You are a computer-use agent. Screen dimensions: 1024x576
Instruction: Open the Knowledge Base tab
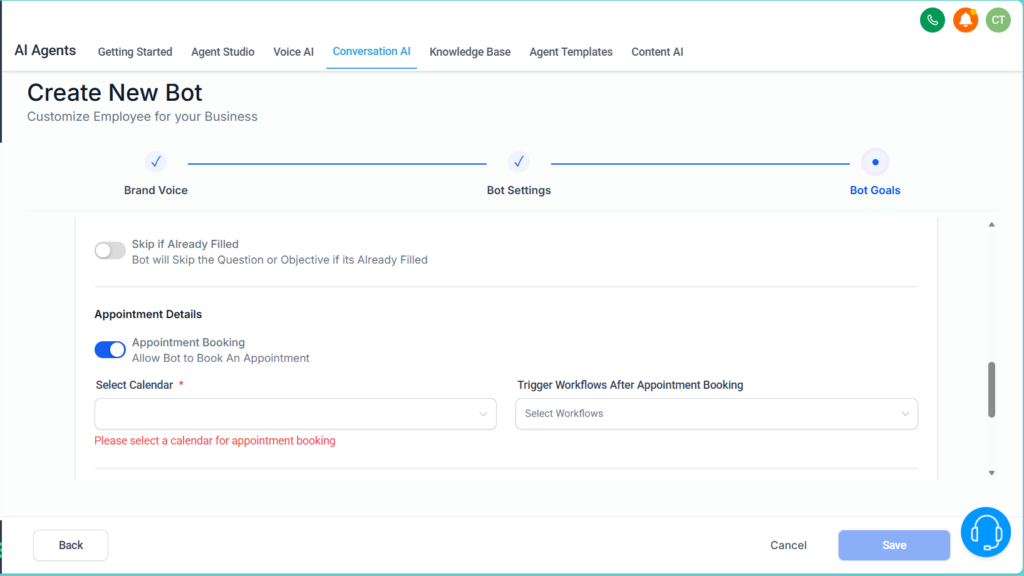[469, 52]
